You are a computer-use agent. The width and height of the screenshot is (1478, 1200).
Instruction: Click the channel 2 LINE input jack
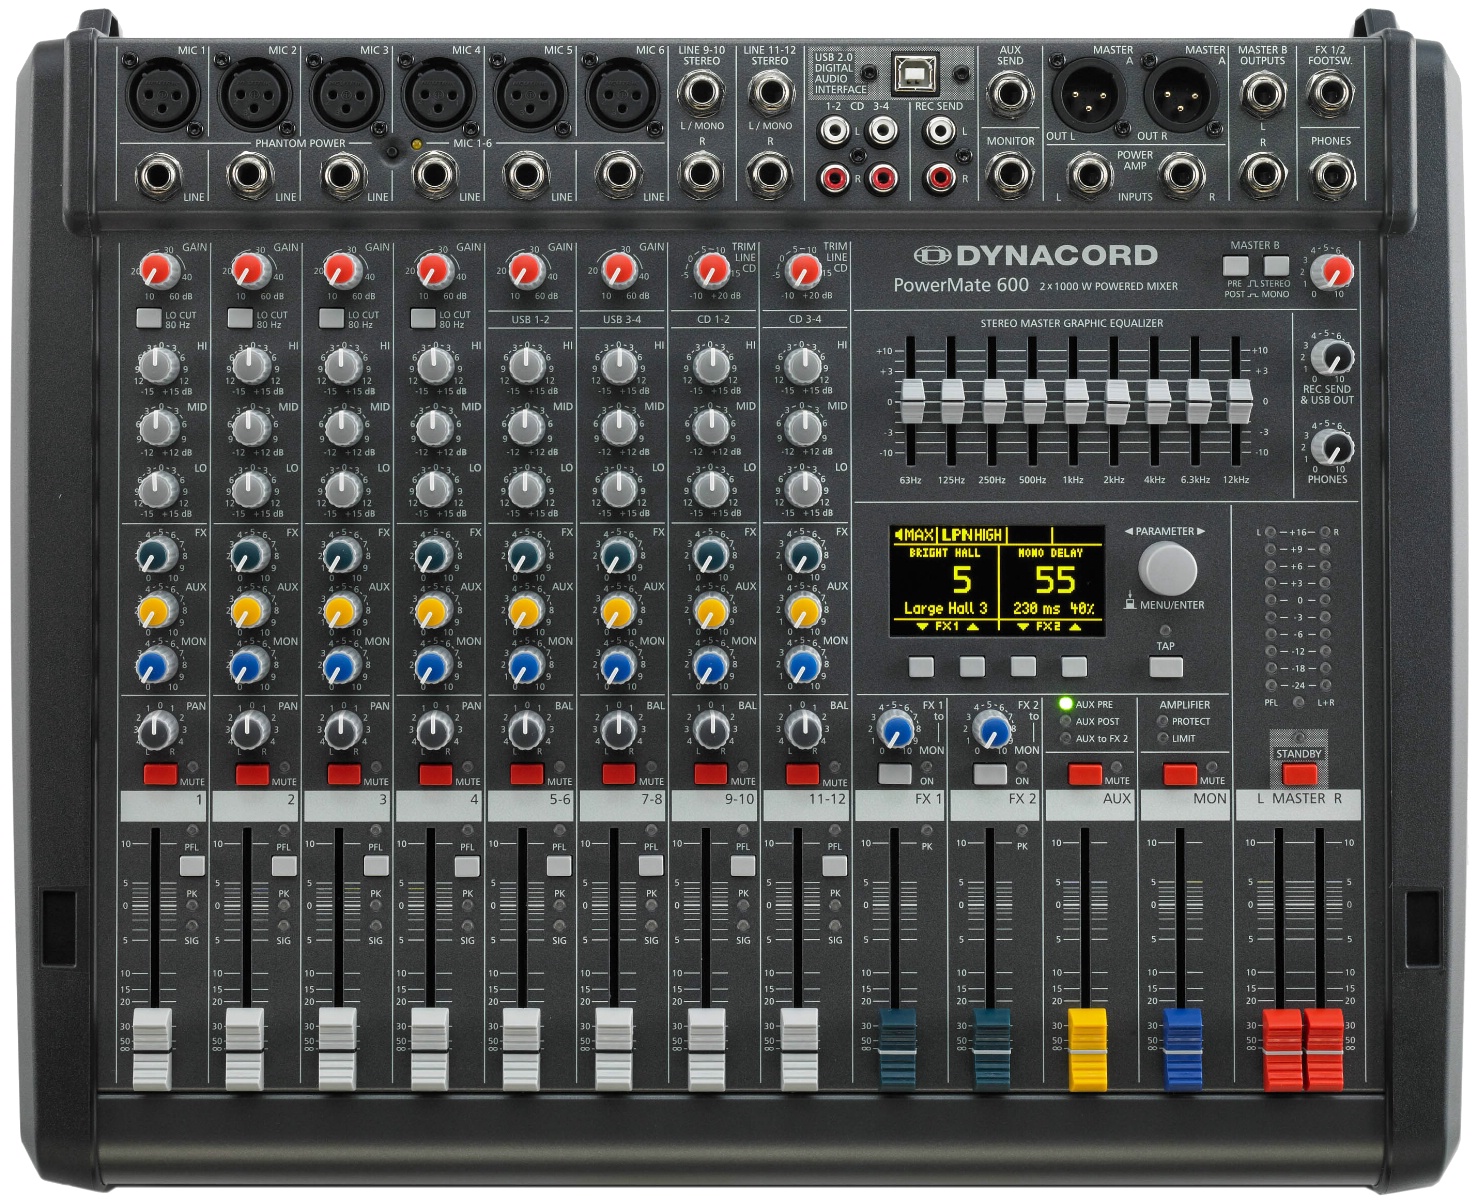[250, 176]
